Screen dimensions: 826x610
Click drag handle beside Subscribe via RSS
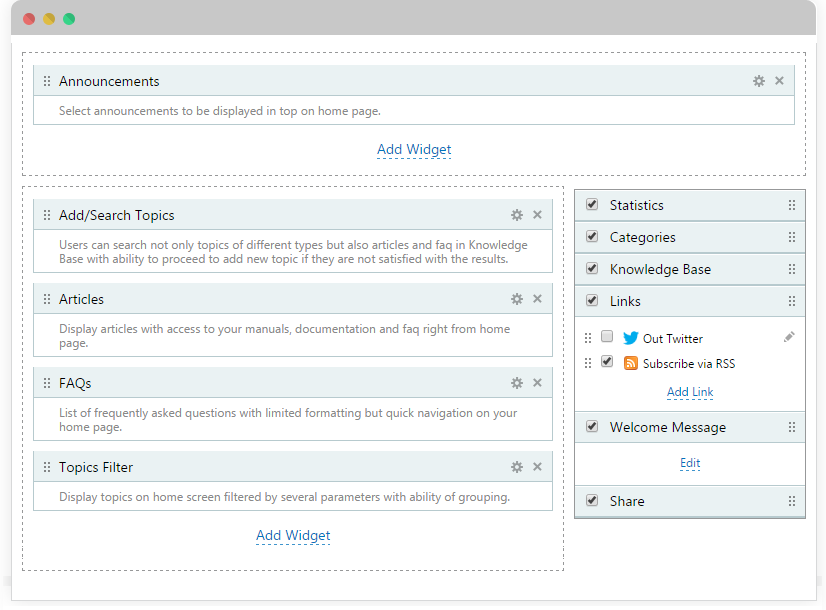[588, 363]
